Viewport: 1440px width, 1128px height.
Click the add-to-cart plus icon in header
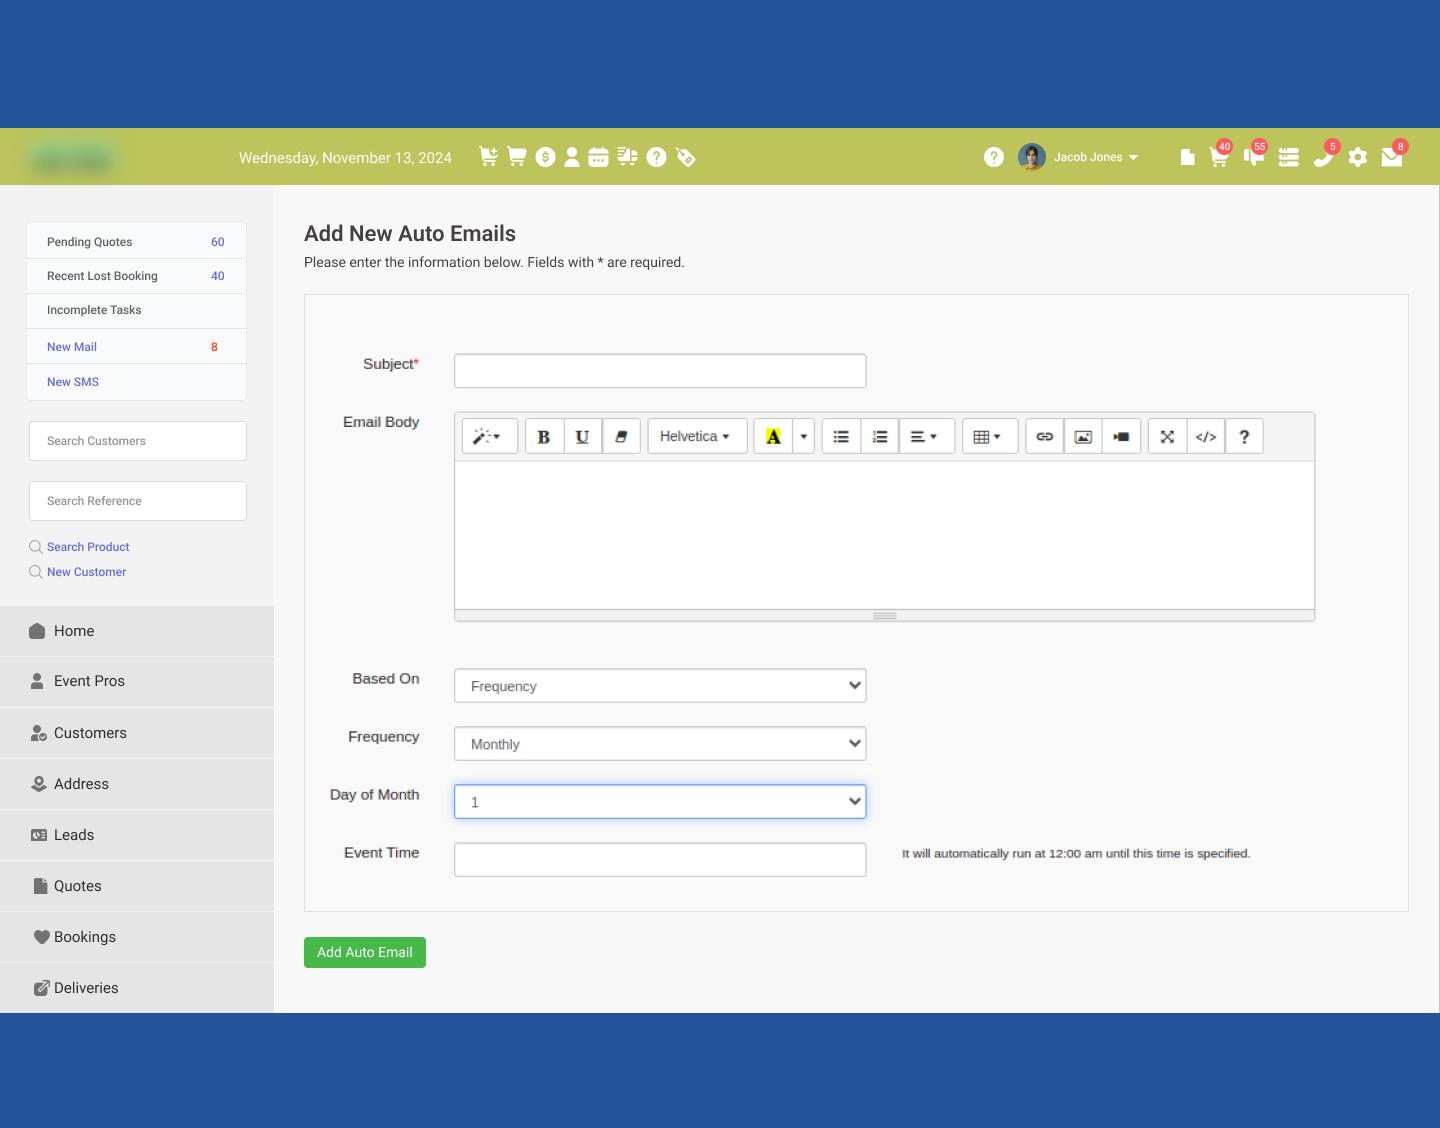[489, 157]
